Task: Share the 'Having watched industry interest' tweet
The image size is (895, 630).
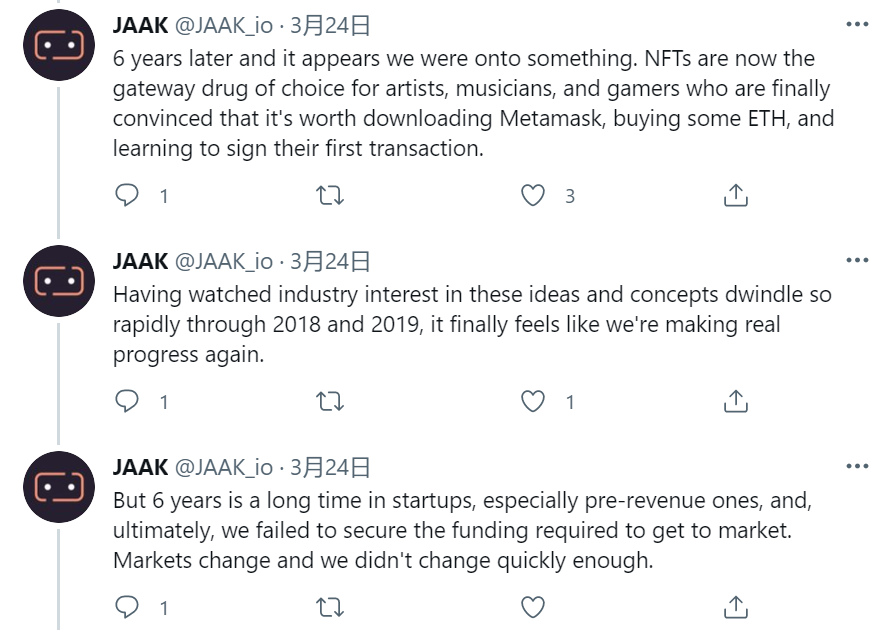Action: pos(735,401)
